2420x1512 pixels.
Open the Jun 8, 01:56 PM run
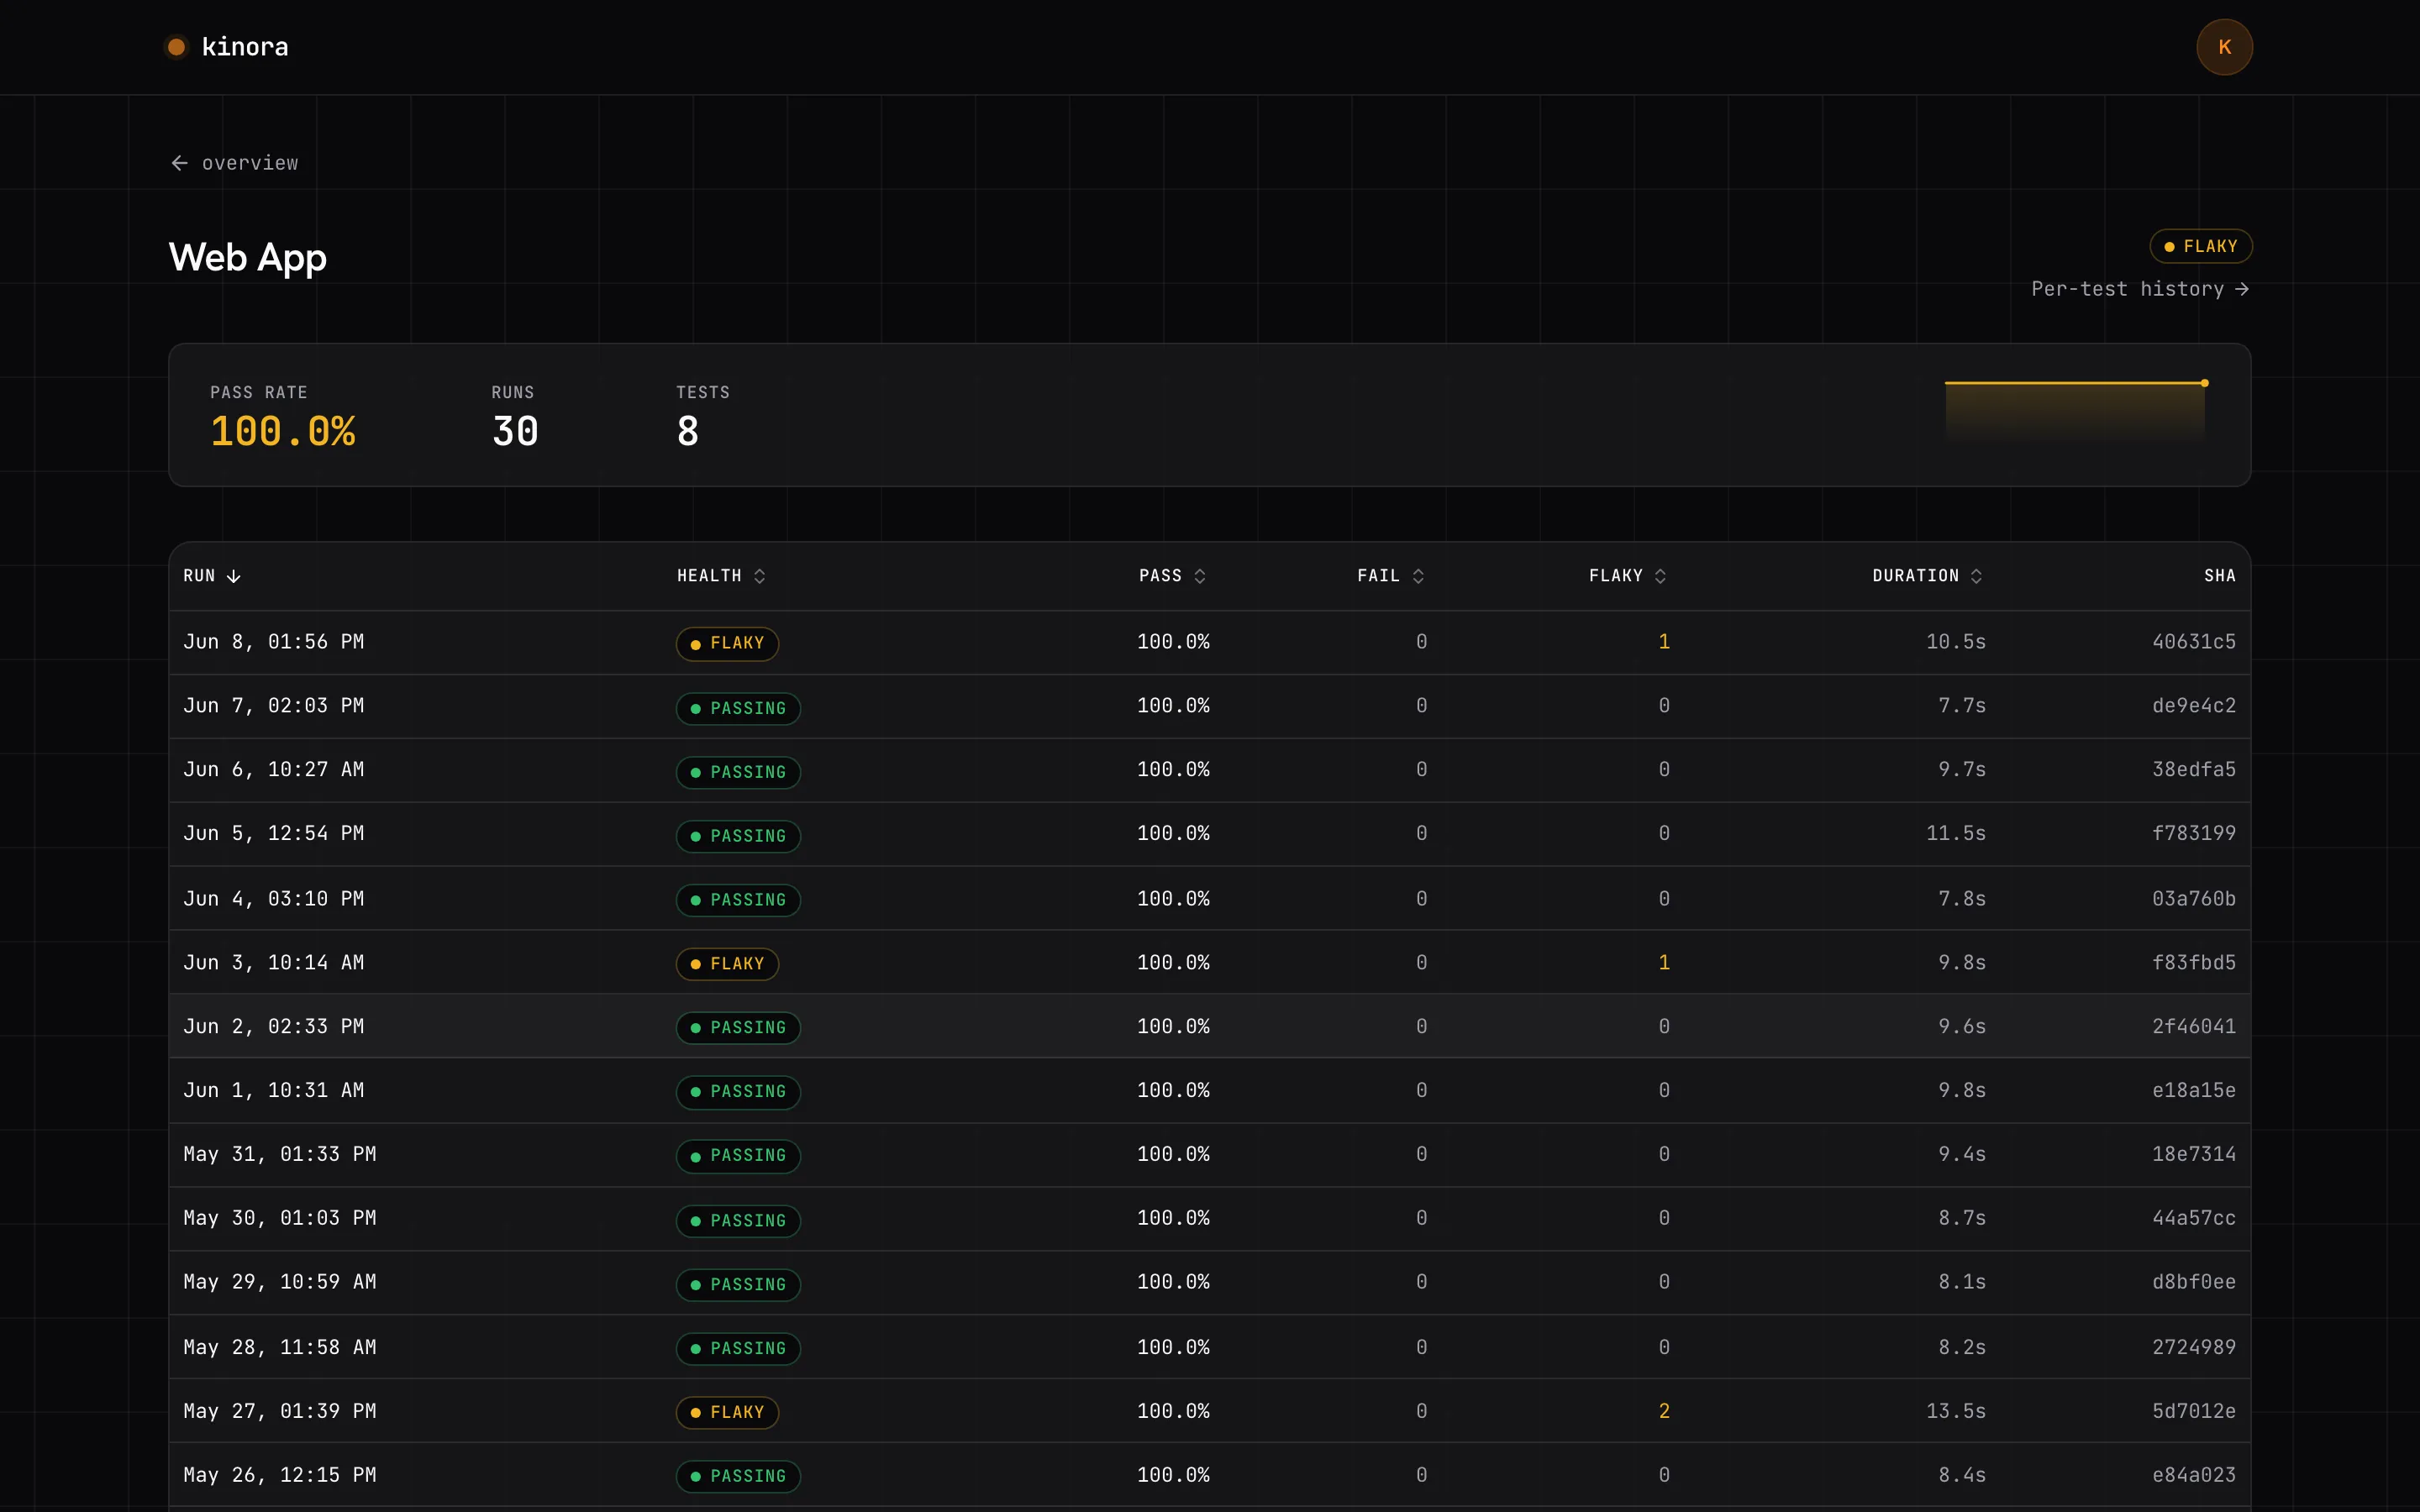[1210, 642]
